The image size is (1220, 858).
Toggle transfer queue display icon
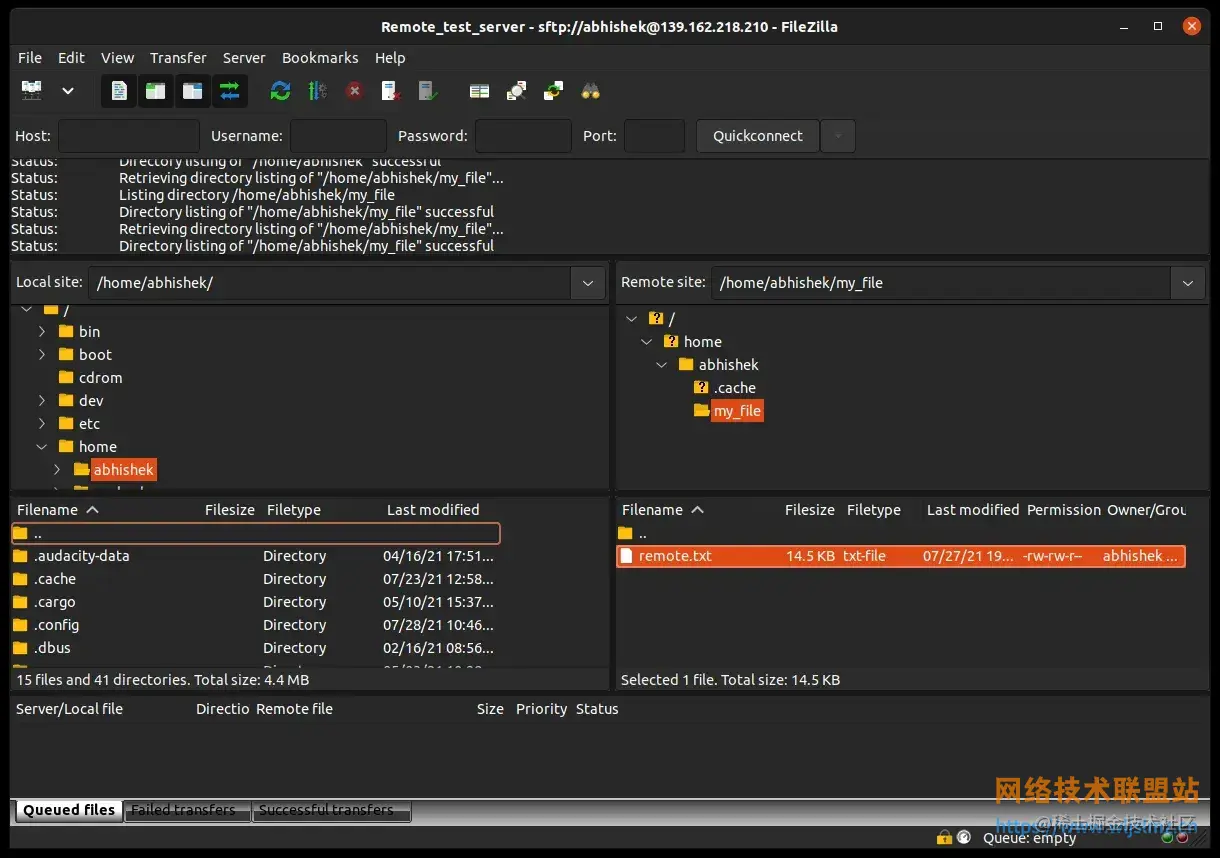pos(230,91)
